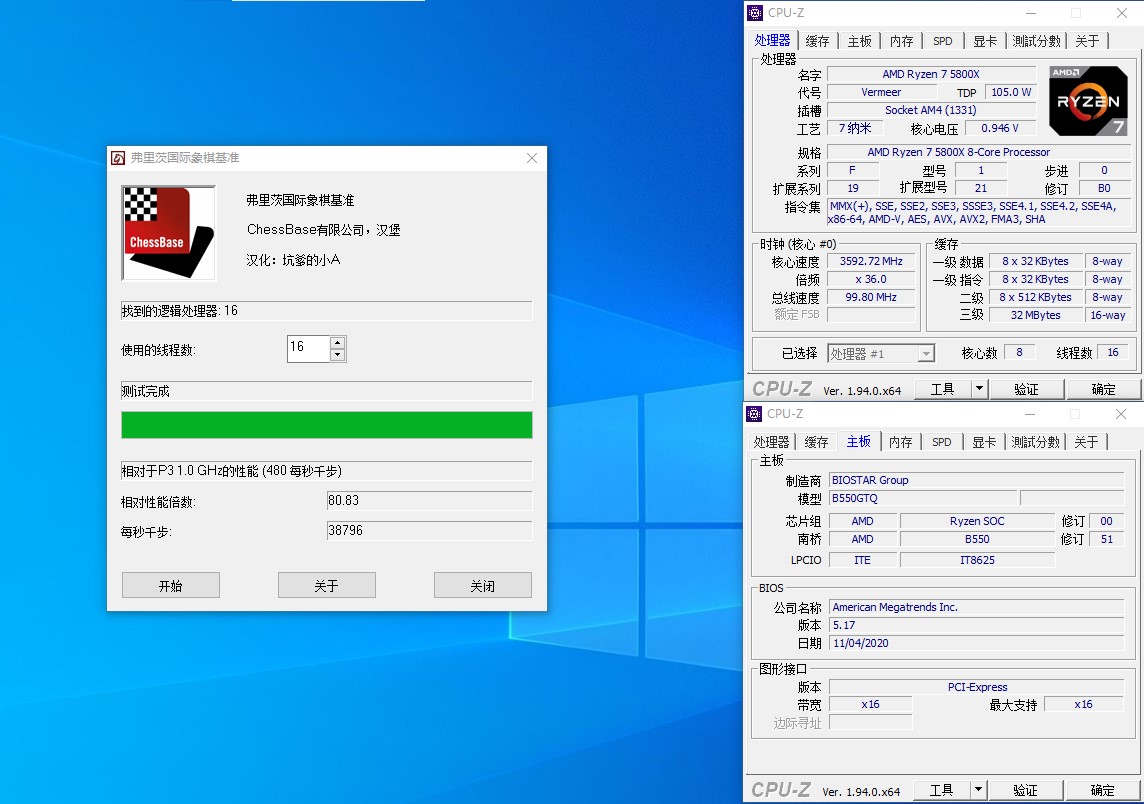The image size is (1144, 804).
Task: Click the 99.80 MHz bus speed value
Action: 871,298
